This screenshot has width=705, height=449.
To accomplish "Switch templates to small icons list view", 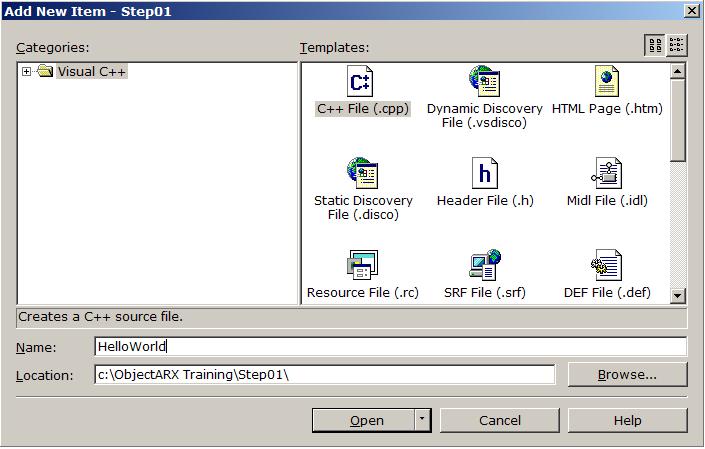I will tap(676, 45).
